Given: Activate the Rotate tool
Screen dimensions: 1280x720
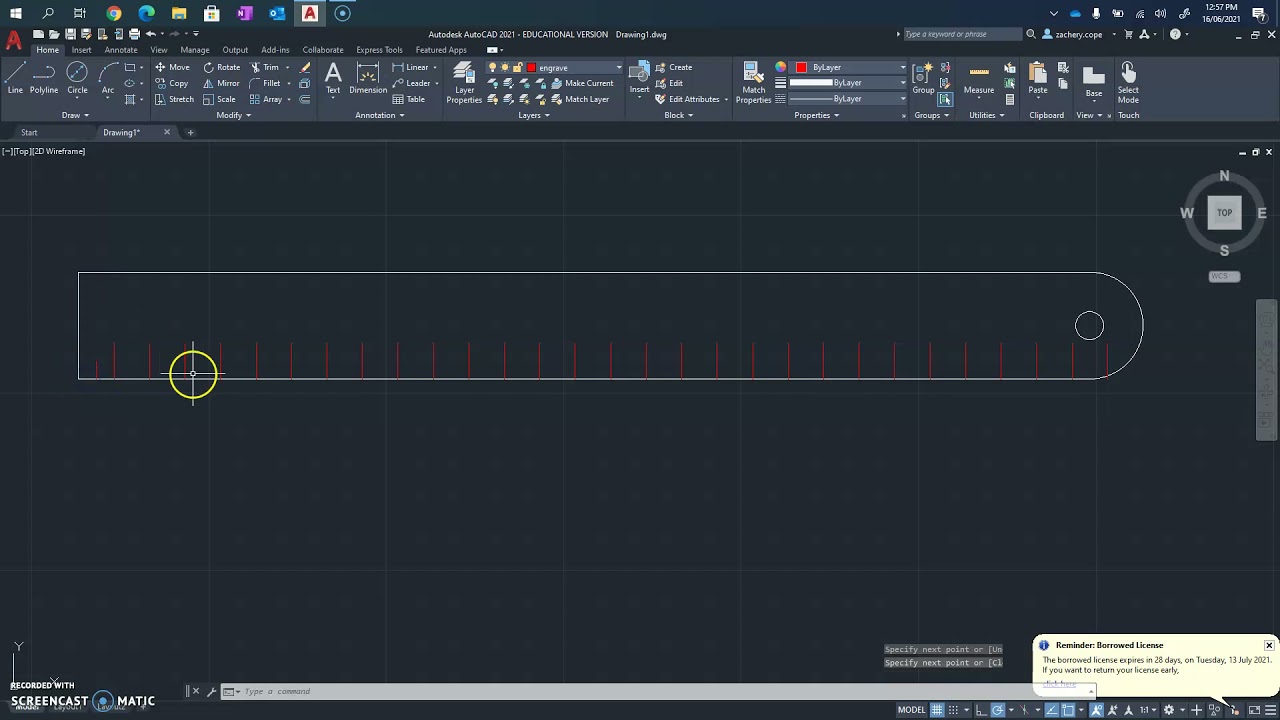Looking at the screenshot, I should pos(221,67).
